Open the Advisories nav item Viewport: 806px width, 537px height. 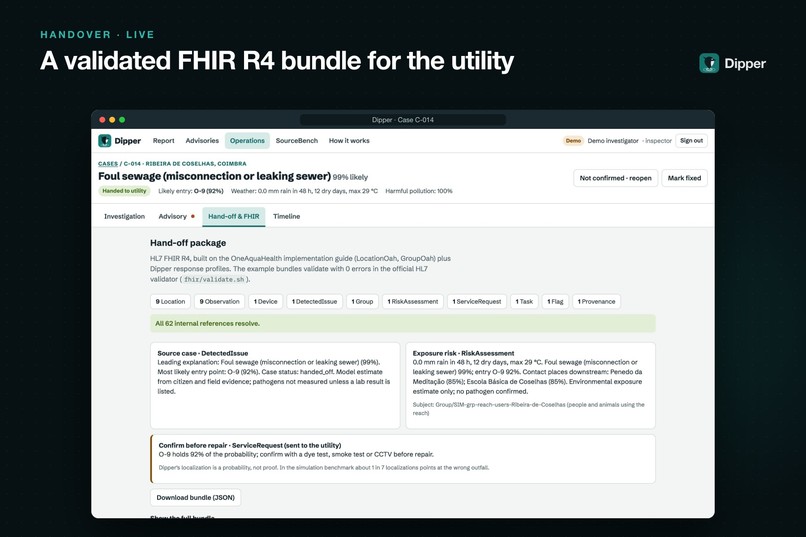(202, 140)
